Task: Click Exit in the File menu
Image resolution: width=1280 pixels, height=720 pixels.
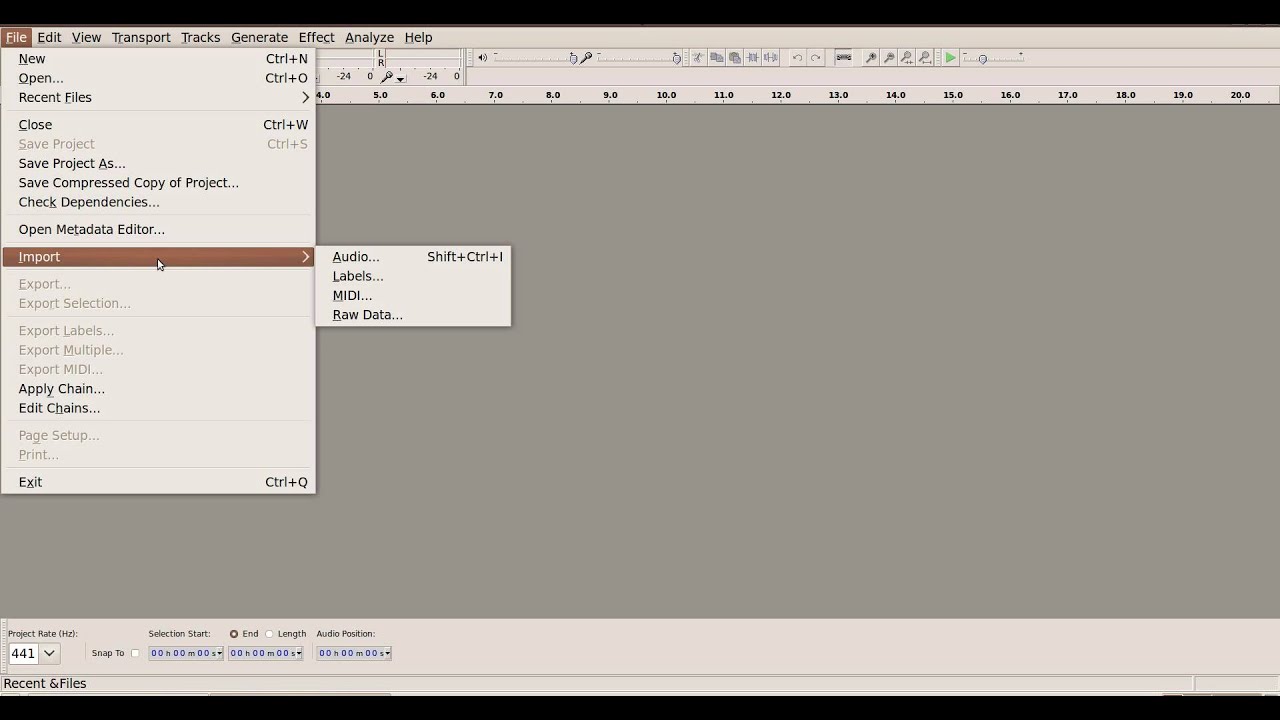Action: click(x=158, y=482)
